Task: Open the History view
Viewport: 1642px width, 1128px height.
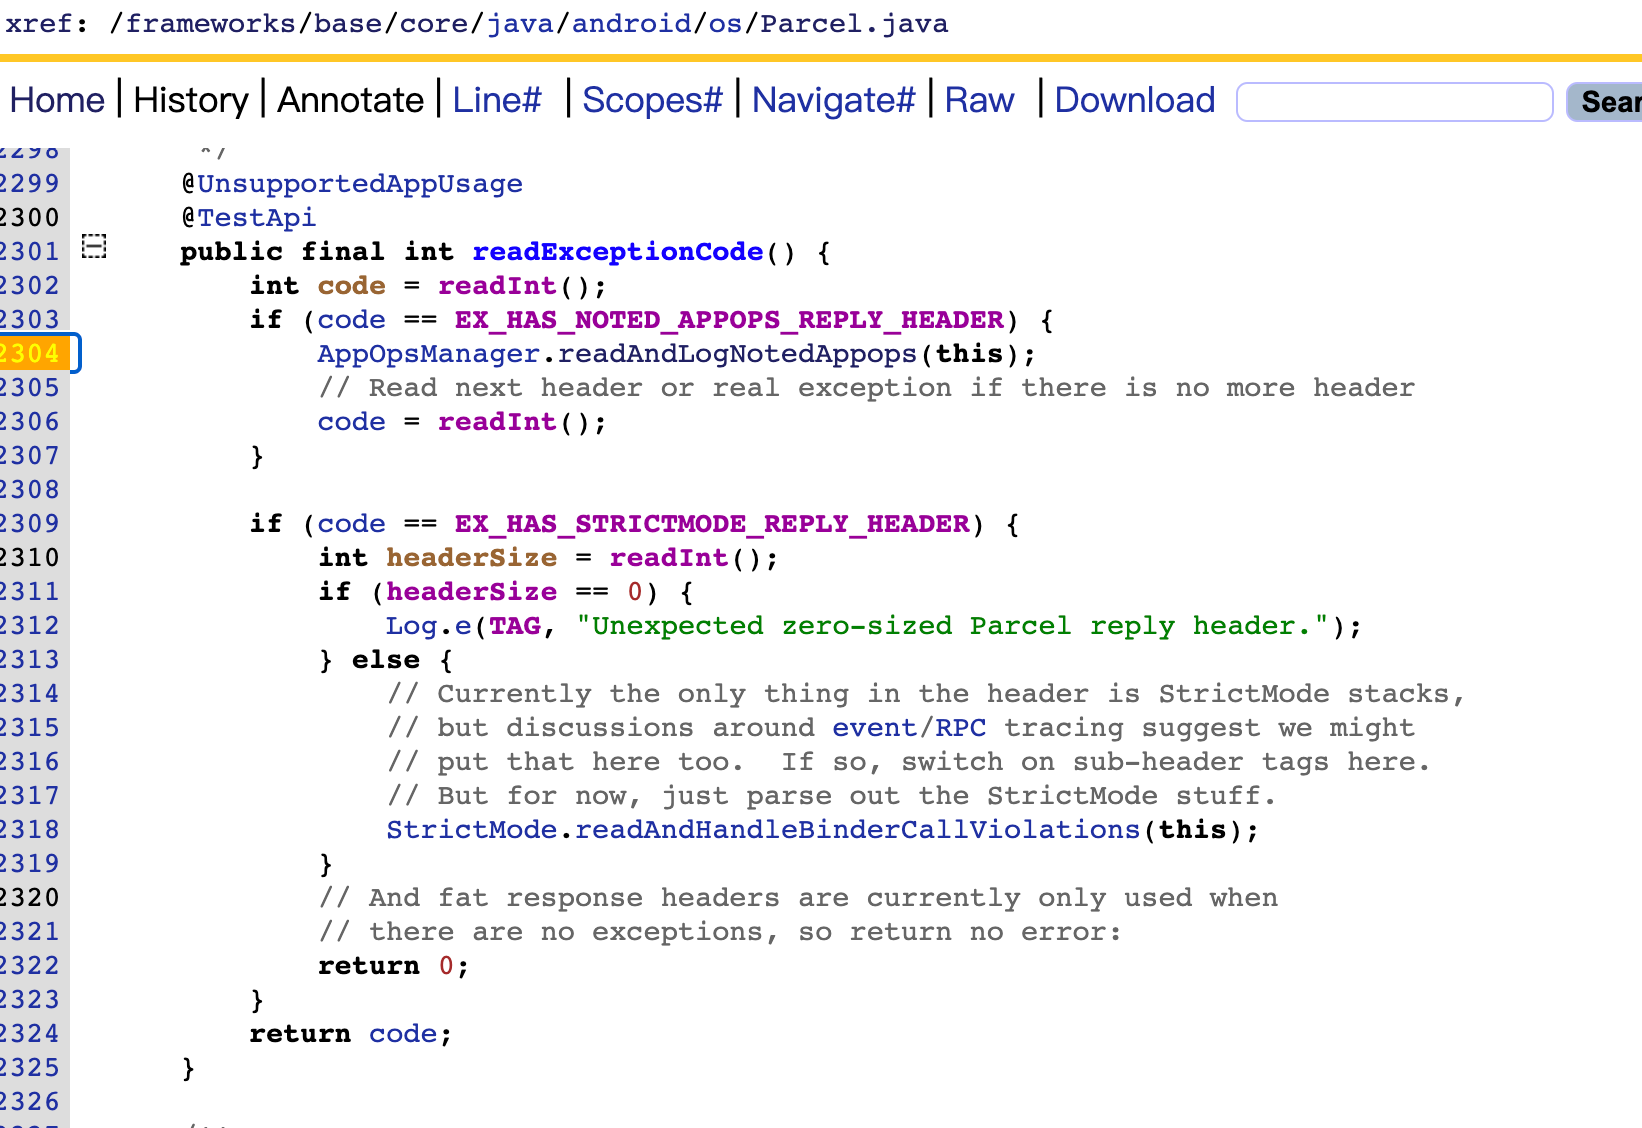Action: coord(191,99)
